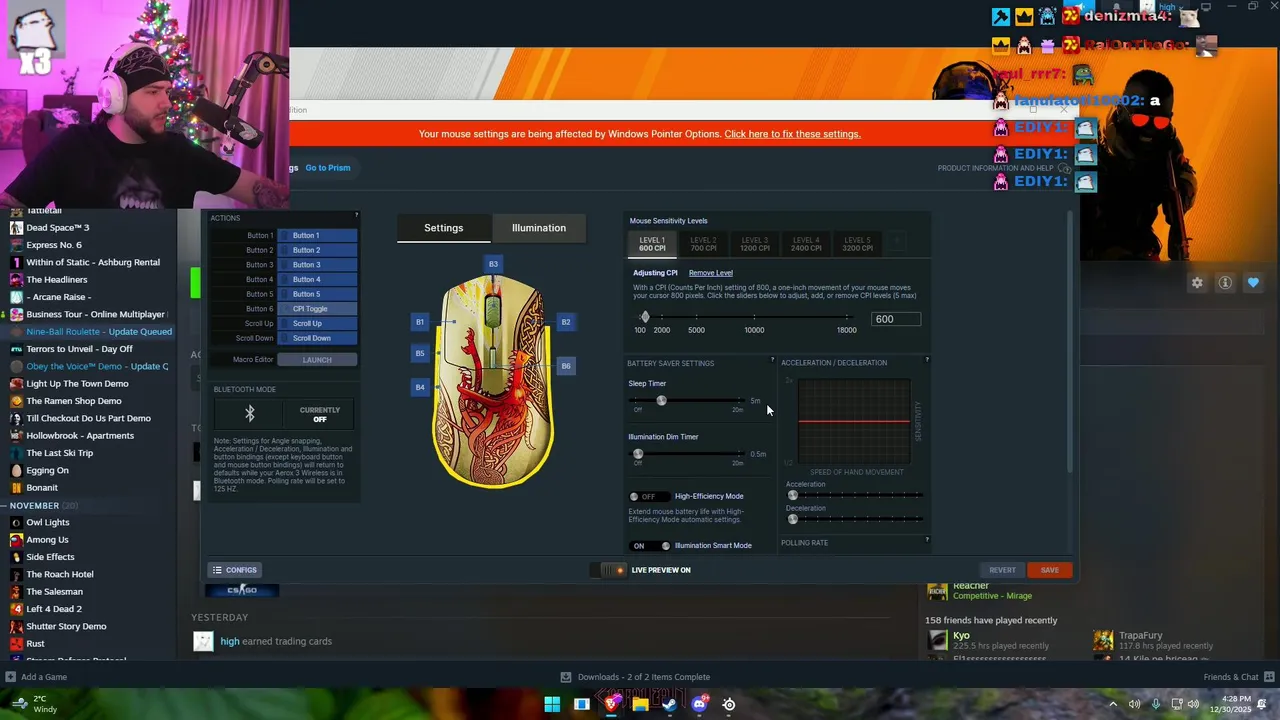
Task: Click Steam favorite heart icon
Action: click(1253, 283)
